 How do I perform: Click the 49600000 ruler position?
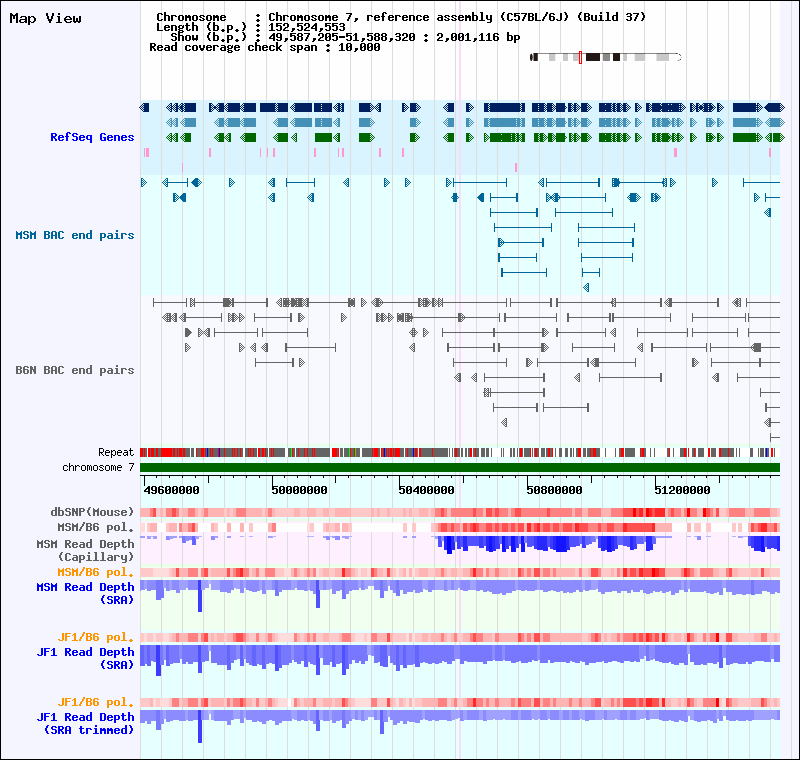pyautogui.click(x=171, y=490)
